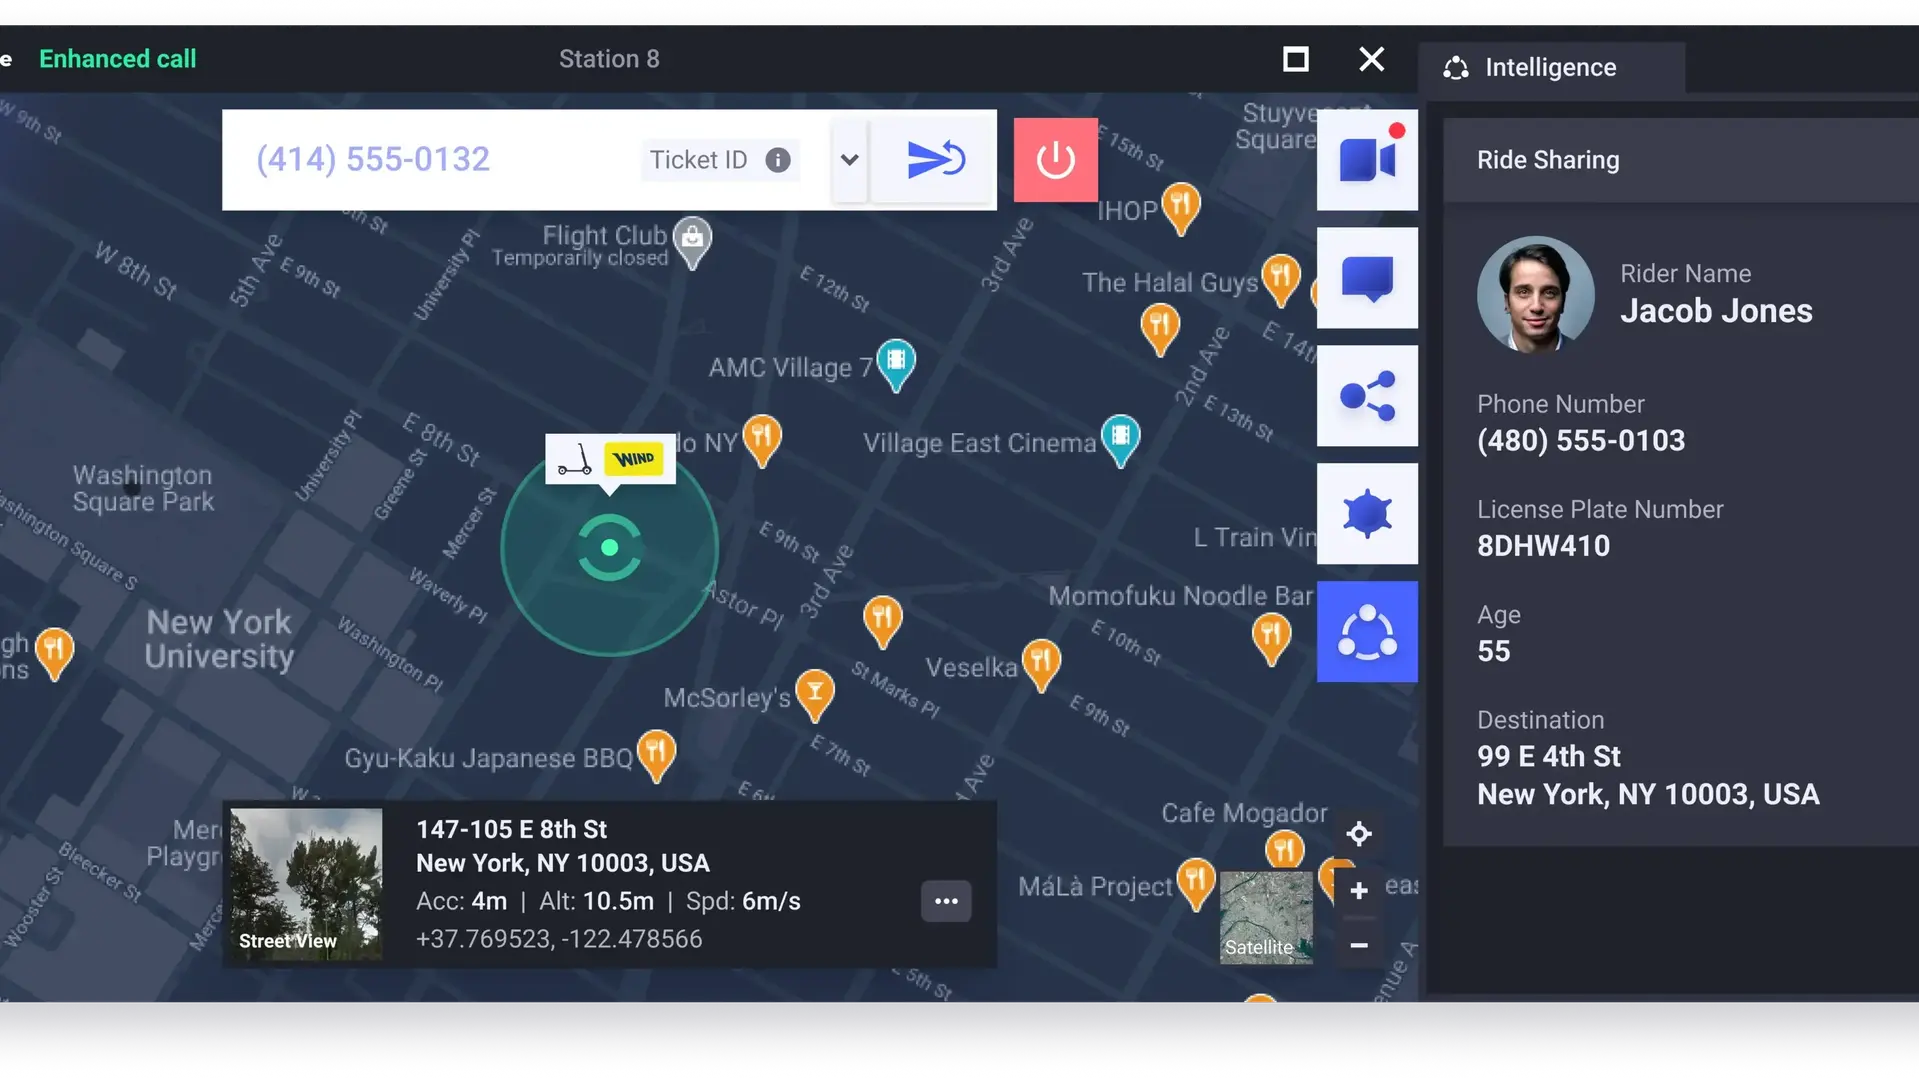Image resolution: width=1920 pixels, height=1078 pixels.
Task: Click the Flight Club shop pin
Action: pyautogui.click(x=692, y=241)
